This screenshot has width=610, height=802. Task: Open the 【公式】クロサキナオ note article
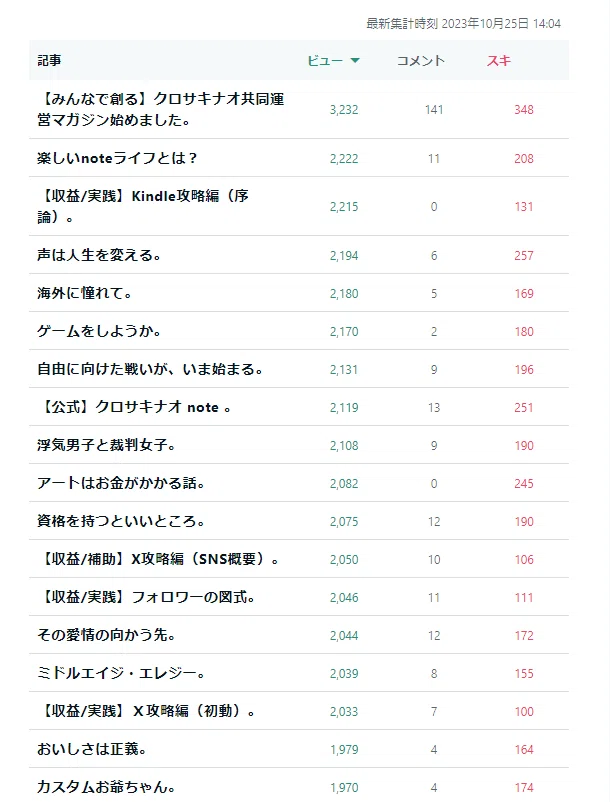pyautogui.click(x=134, y=407)
